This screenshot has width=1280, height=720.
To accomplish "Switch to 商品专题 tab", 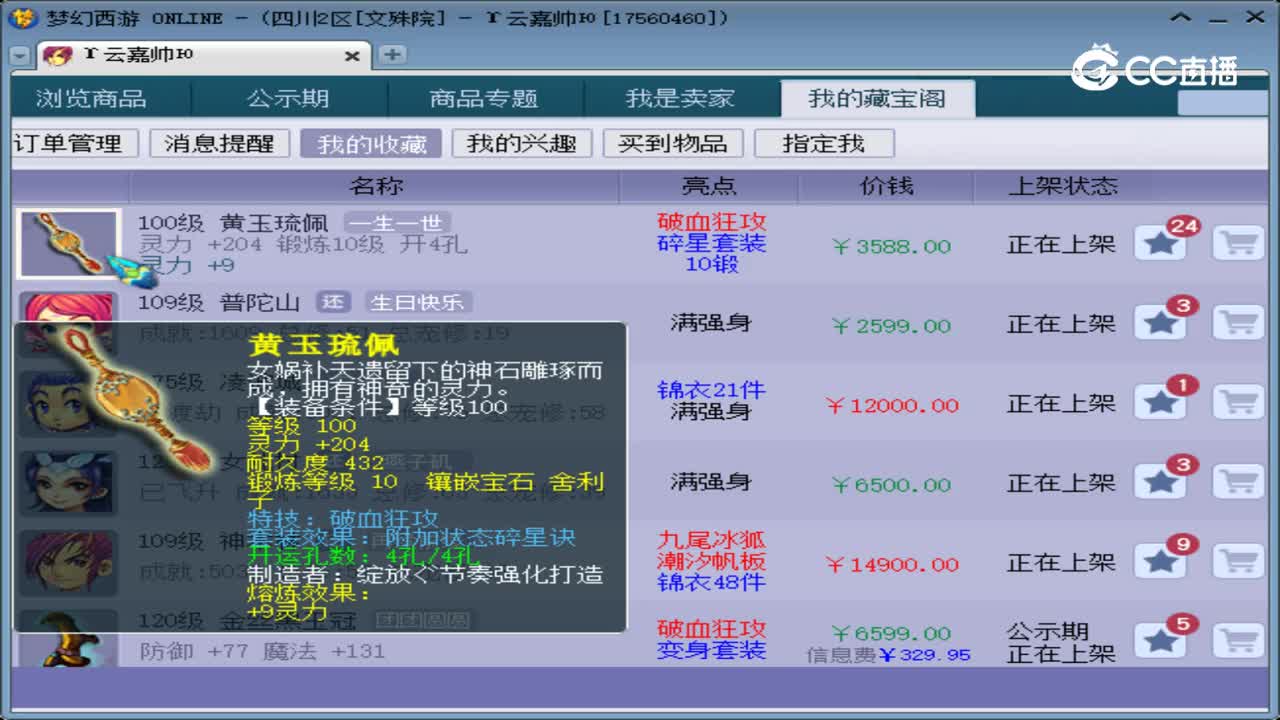I will point(484,98).
